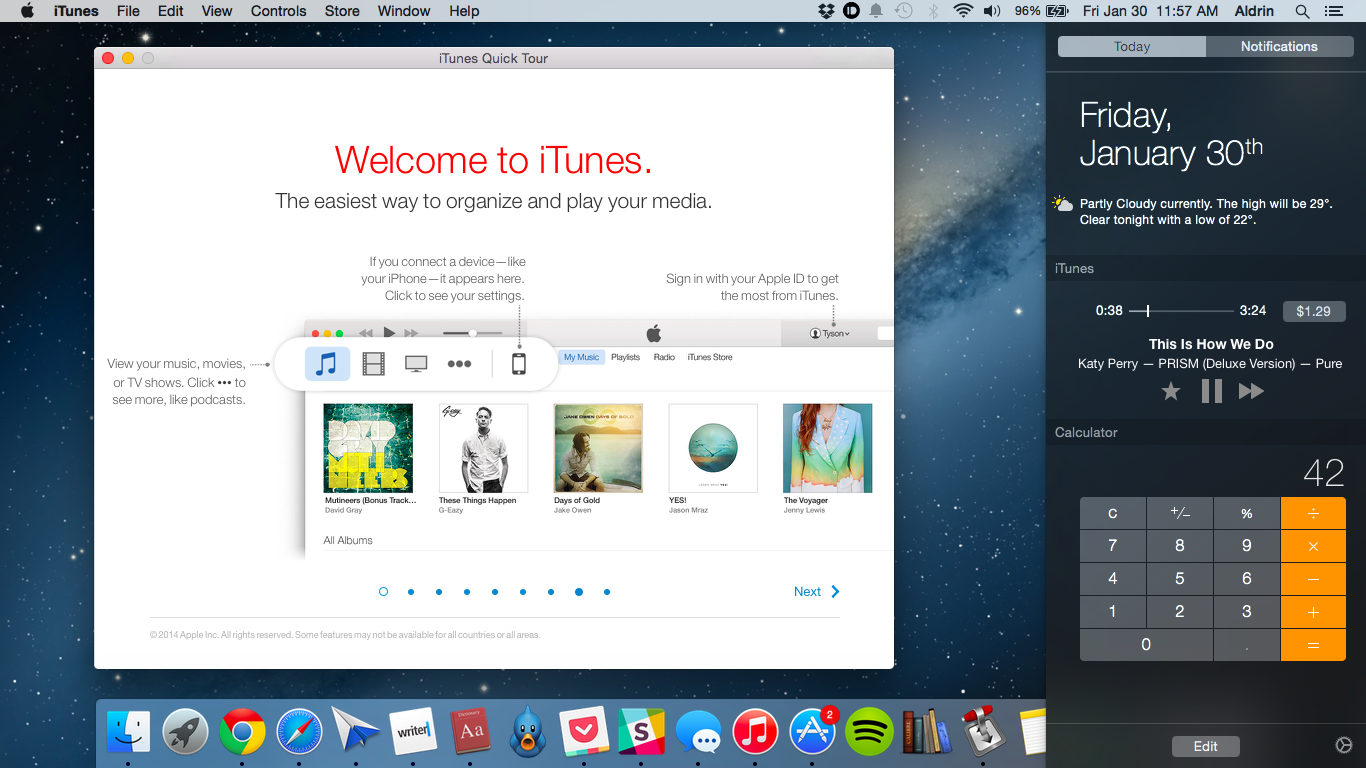Select the enlarged eighth page dot

[x=579, y=592]
